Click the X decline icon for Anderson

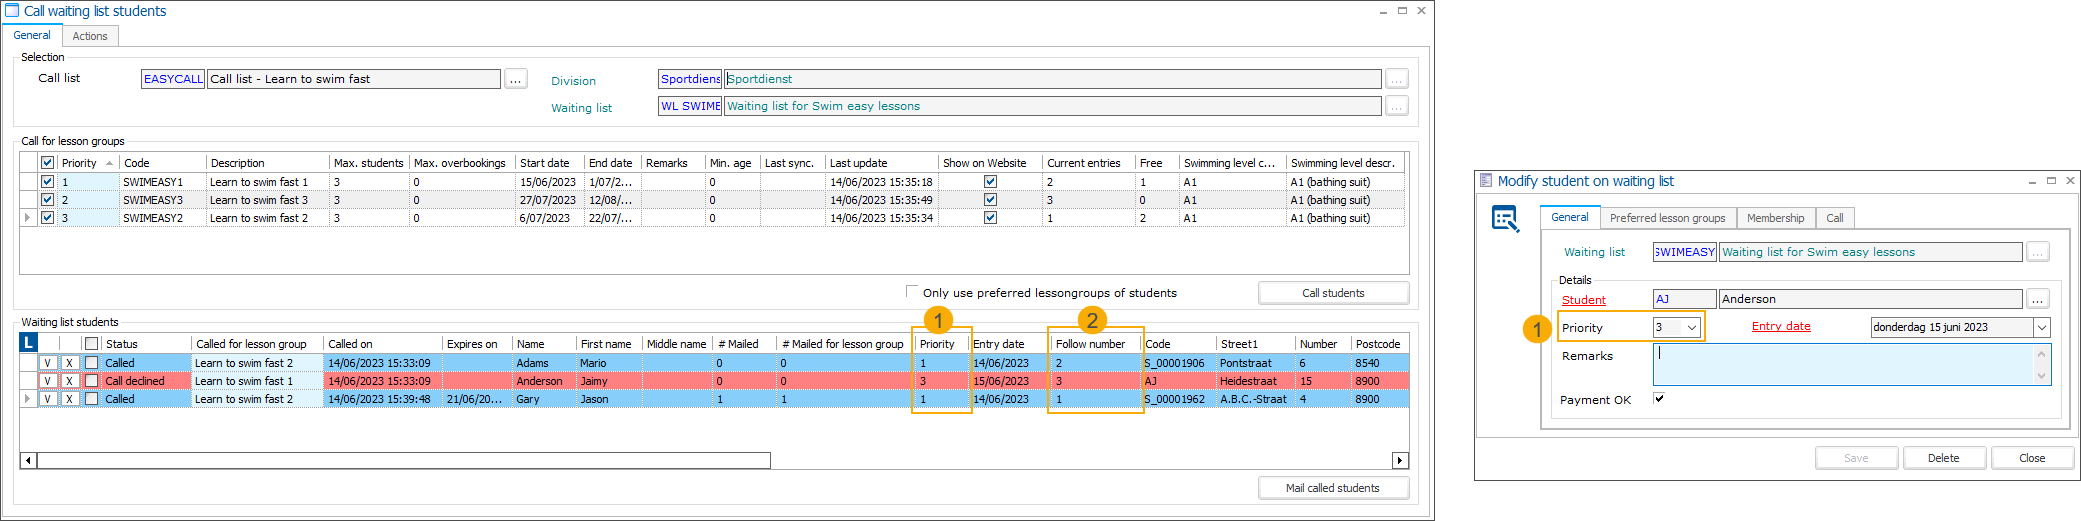pyautogui.click(x=69, y=381)
